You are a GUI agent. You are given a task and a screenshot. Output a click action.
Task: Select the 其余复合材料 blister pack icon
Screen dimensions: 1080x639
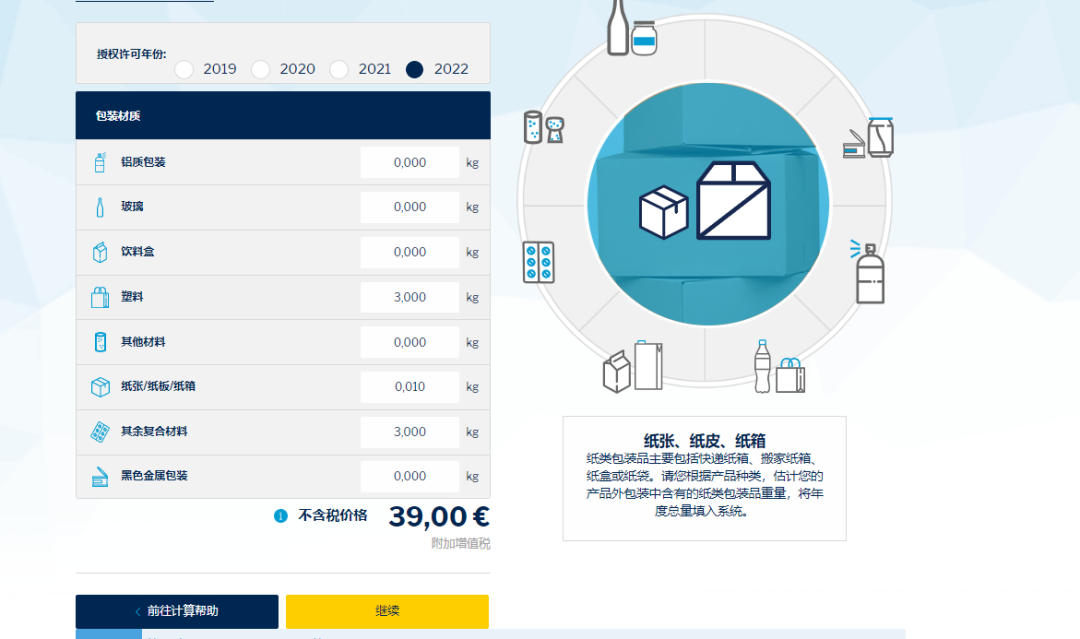pos(98,431)
